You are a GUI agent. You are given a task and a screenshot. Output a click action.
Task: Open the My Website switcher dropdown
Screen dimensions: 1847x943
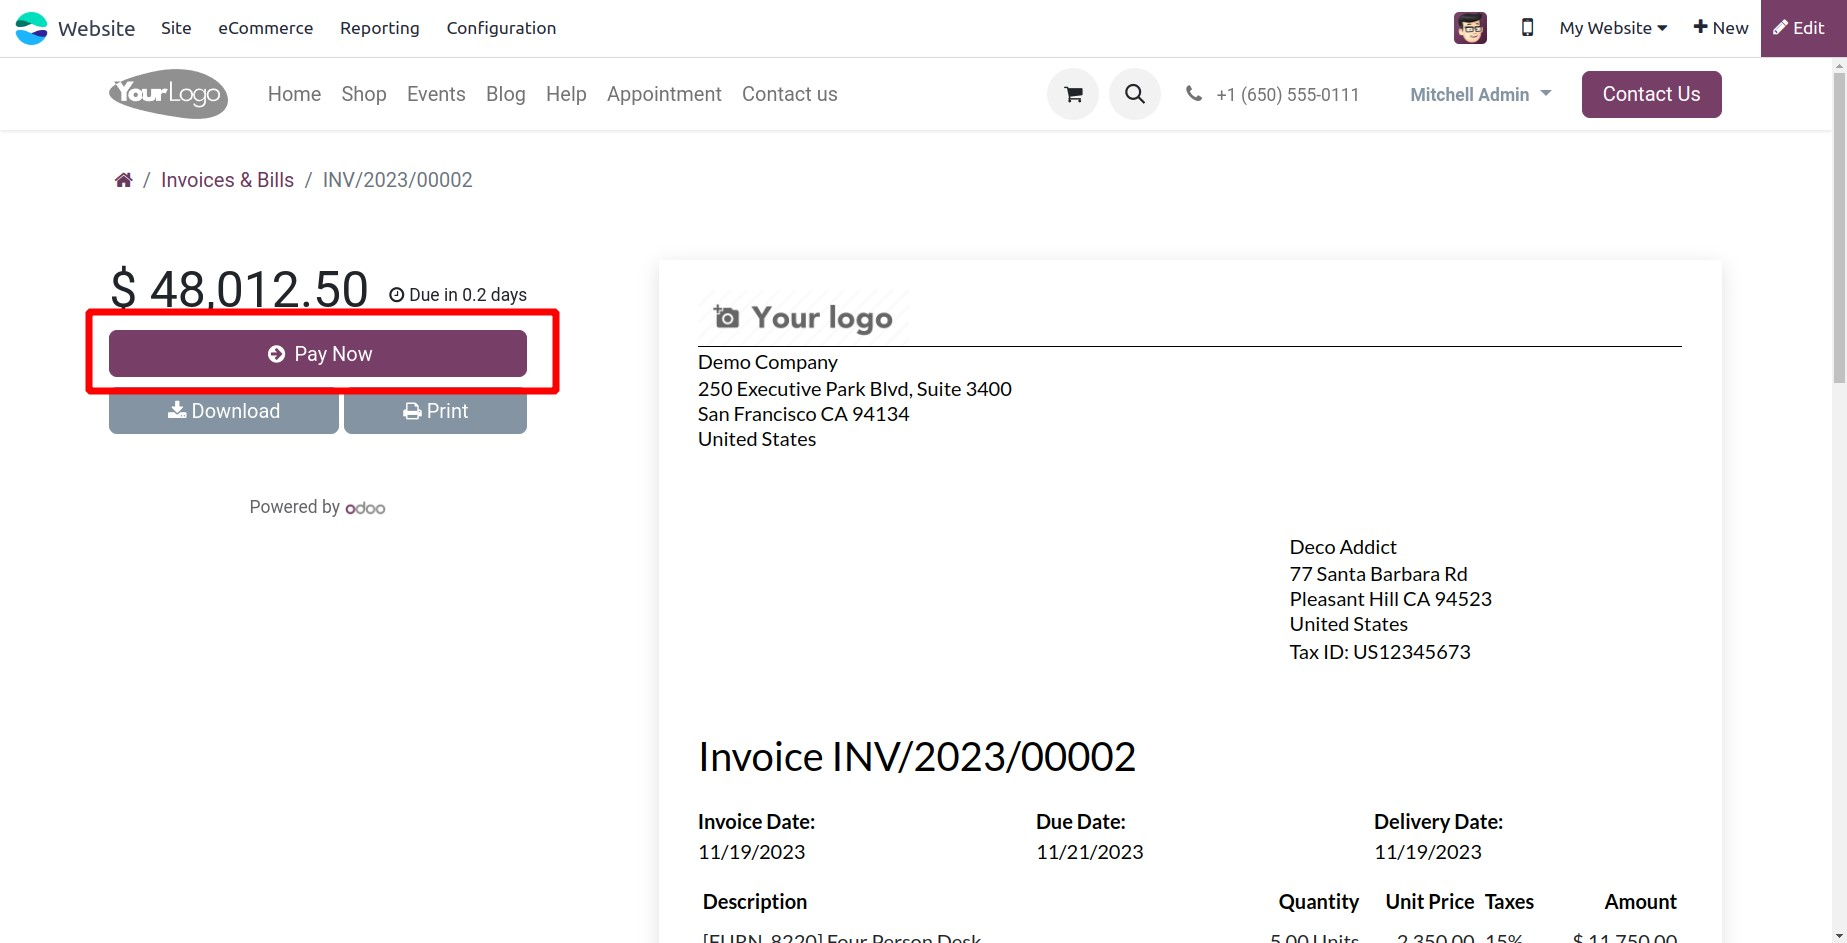[x=1613, y=28]
